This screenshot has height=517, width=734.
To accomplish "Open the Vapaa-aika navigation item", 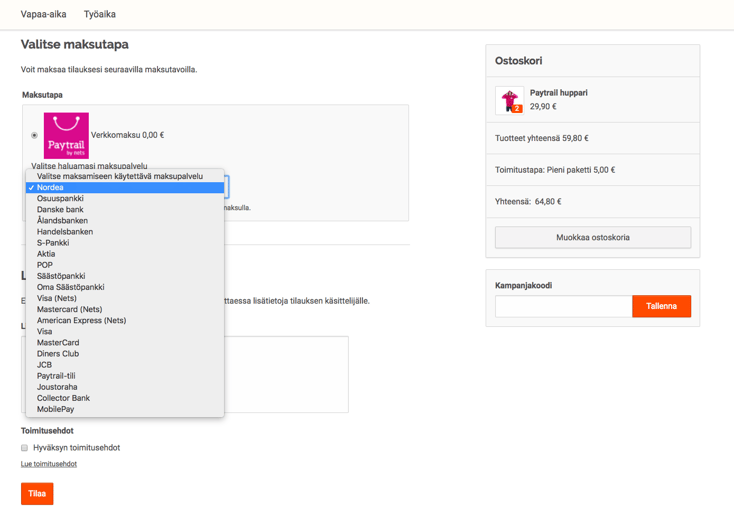I will (44, 15).
